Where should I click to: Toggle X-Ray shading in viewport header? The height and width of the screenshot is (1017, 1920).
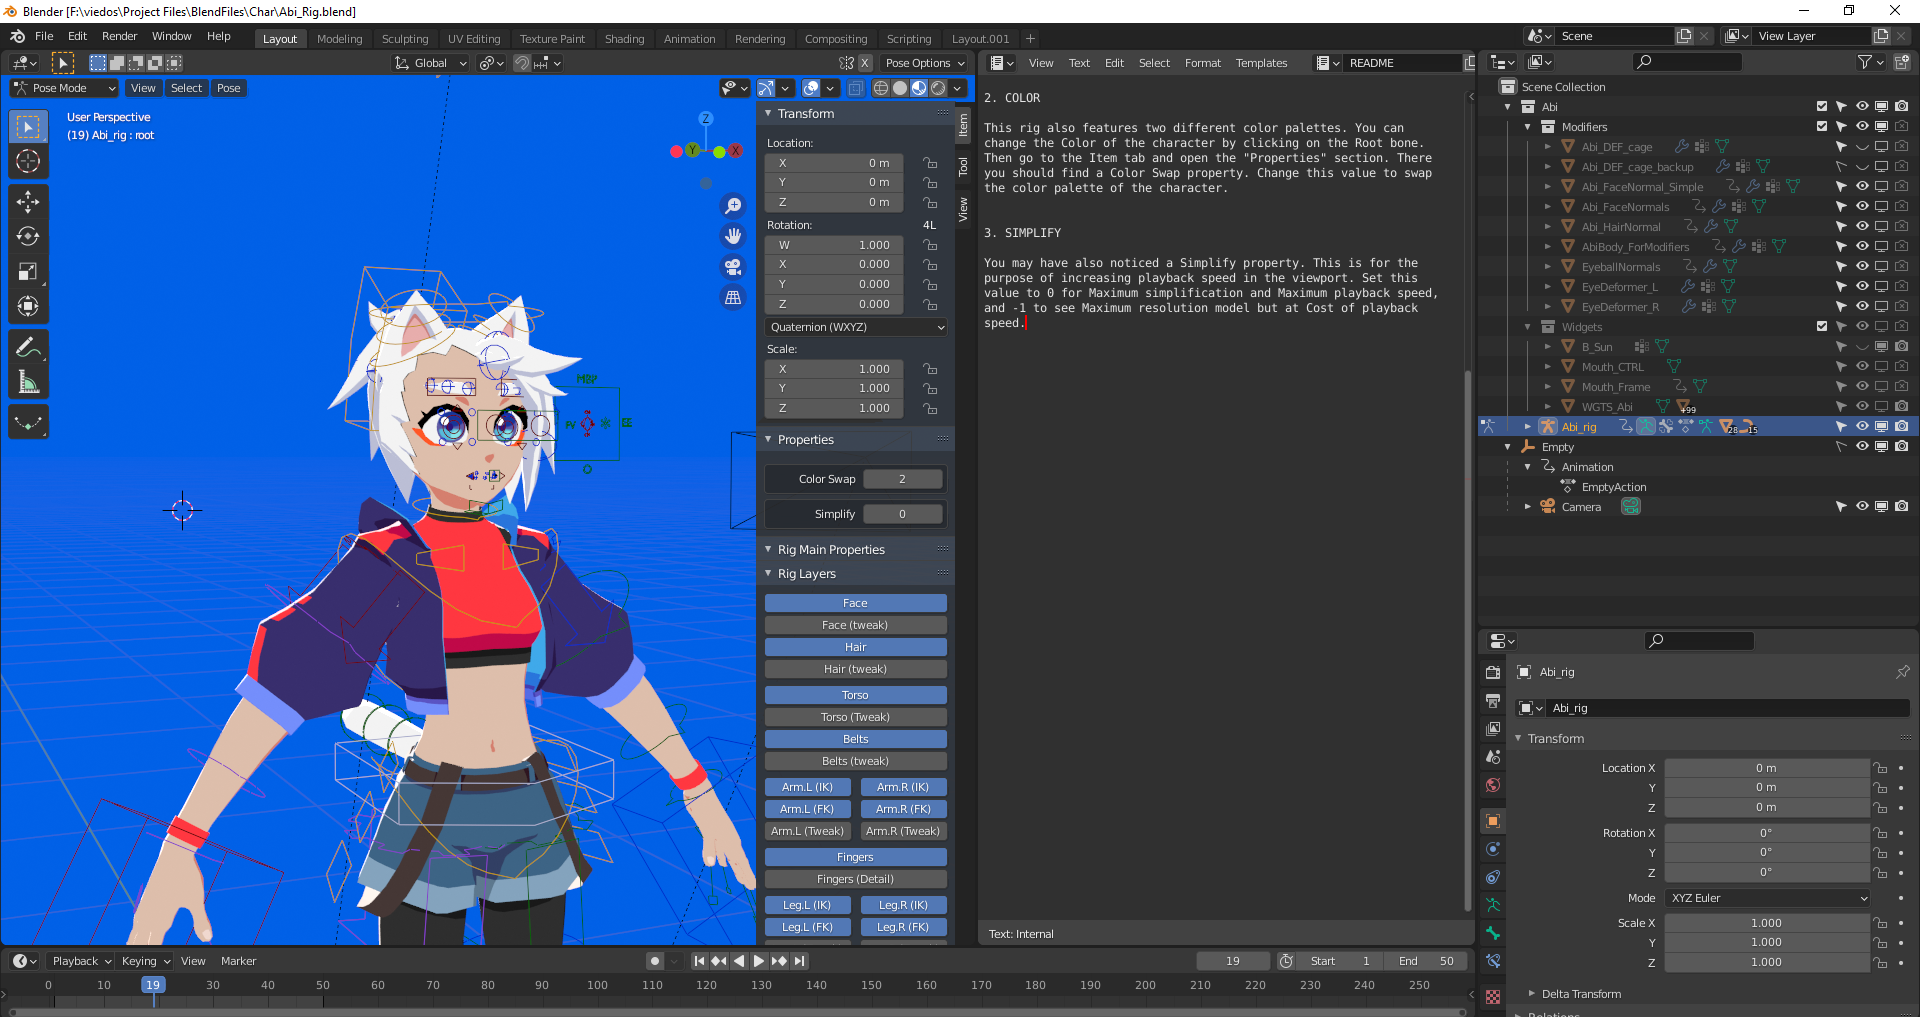(x=855, y=88)
